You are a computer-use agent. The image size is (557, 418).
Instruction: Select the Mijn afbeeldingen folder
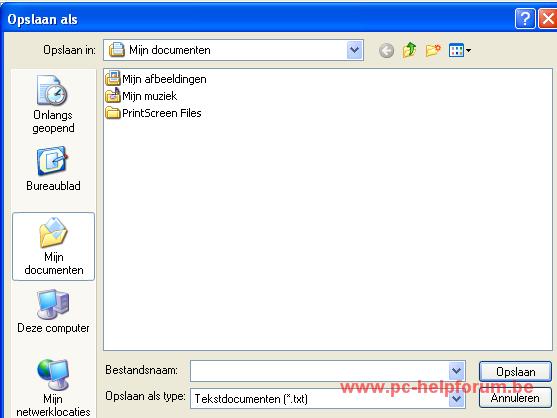pyautogui.click(x=156, y=78)
